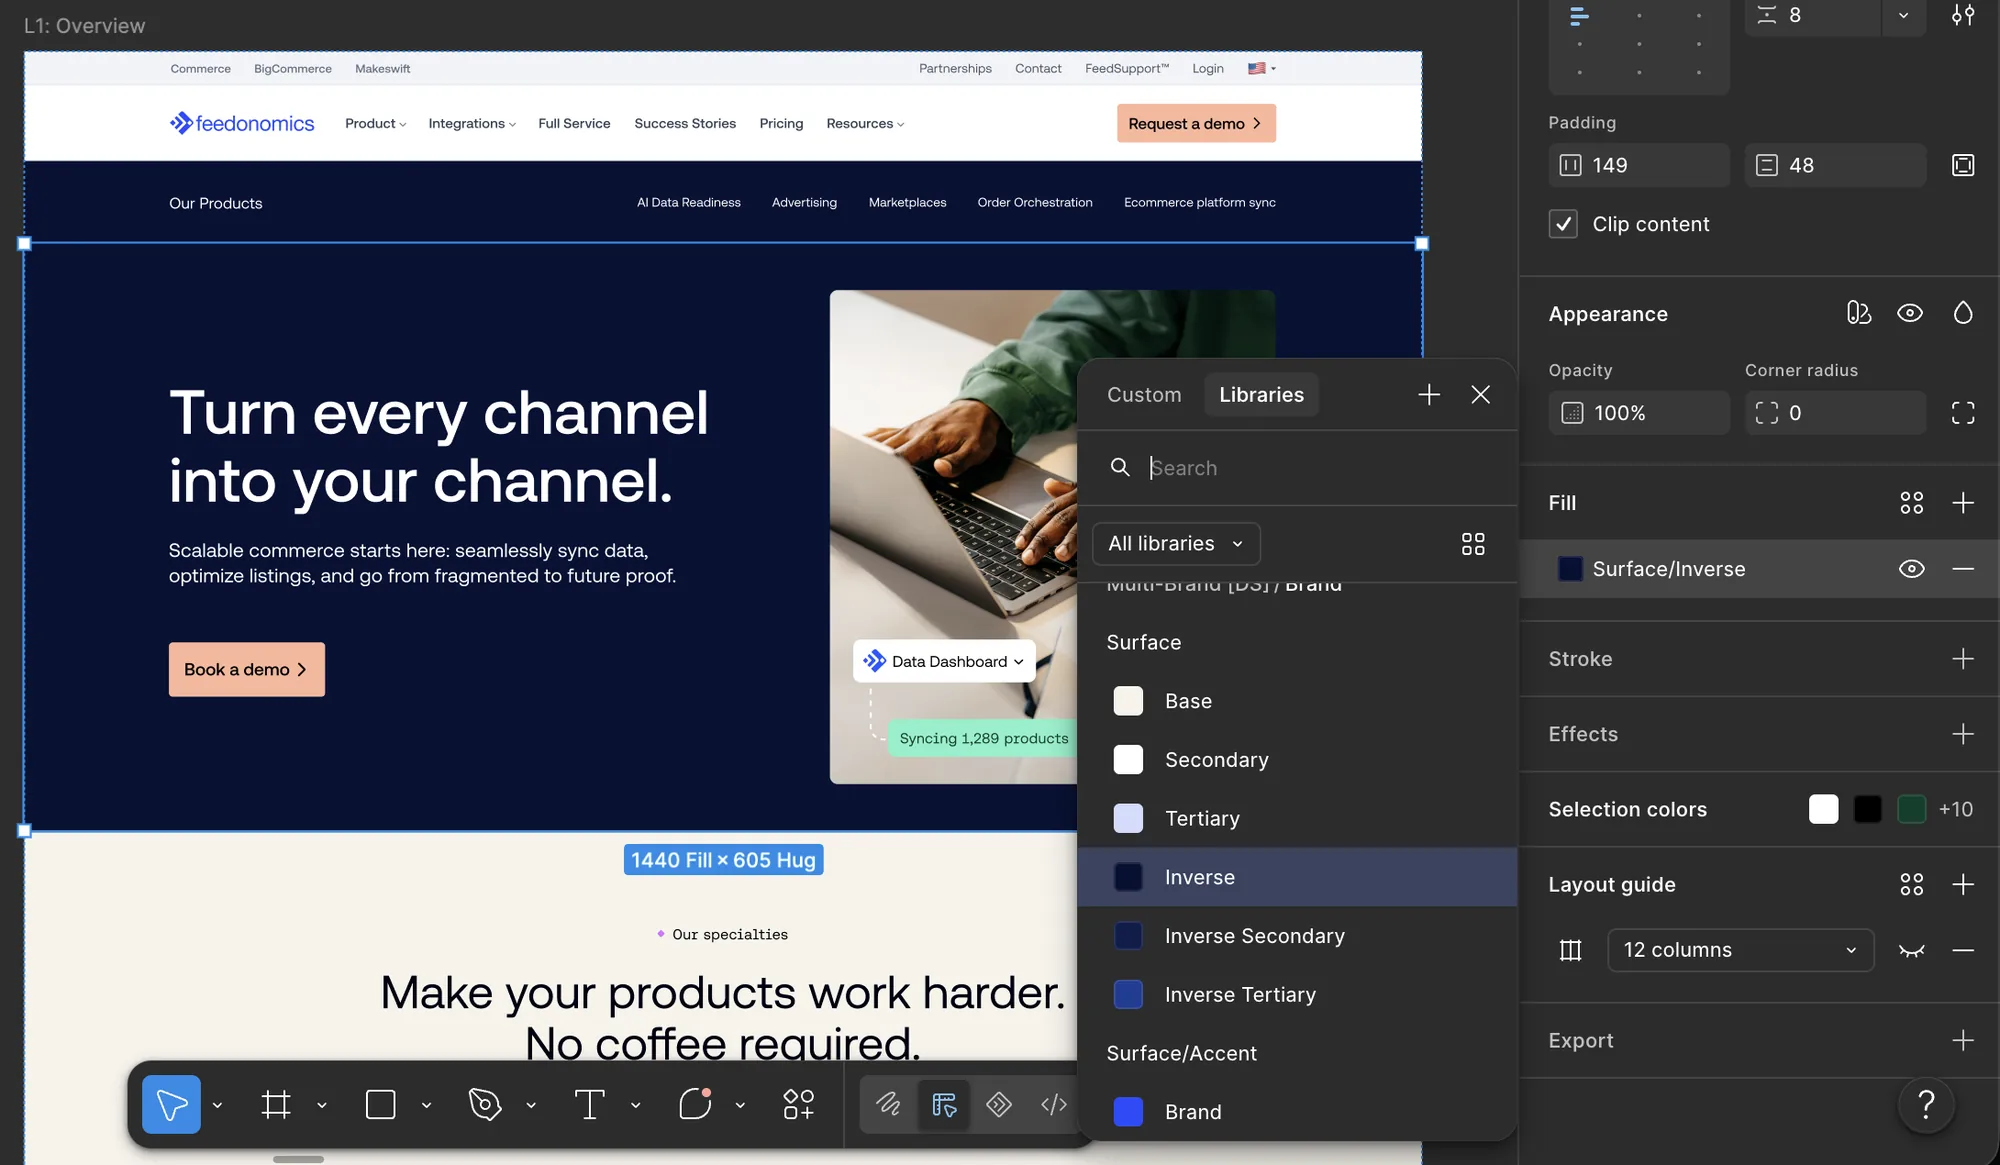This screenshot has width=2000, height=1165.
Task: Open gap spacing dropdown chevron
Action: [x=1903, y=15]
